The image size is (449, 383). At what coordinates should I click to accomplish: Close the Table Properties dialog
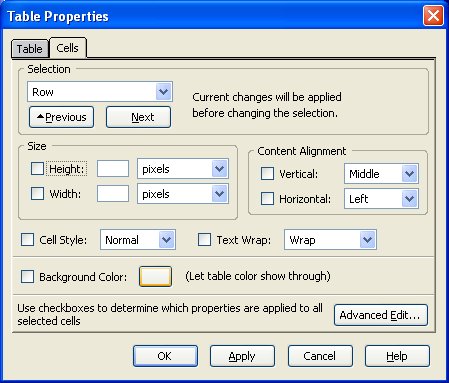click(x=433, y=15)
